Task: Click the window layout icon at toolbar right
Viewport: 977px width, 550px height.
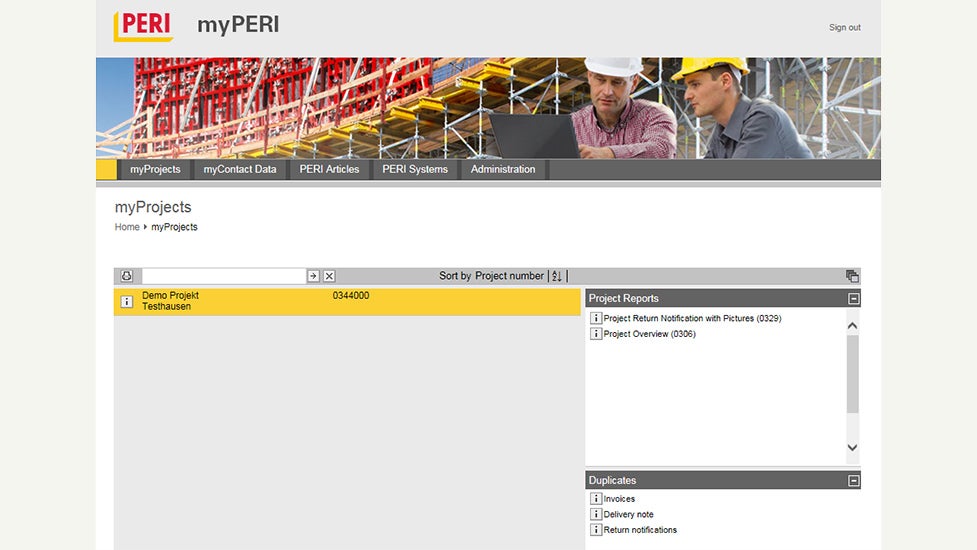Action: (x=852, y=276)
